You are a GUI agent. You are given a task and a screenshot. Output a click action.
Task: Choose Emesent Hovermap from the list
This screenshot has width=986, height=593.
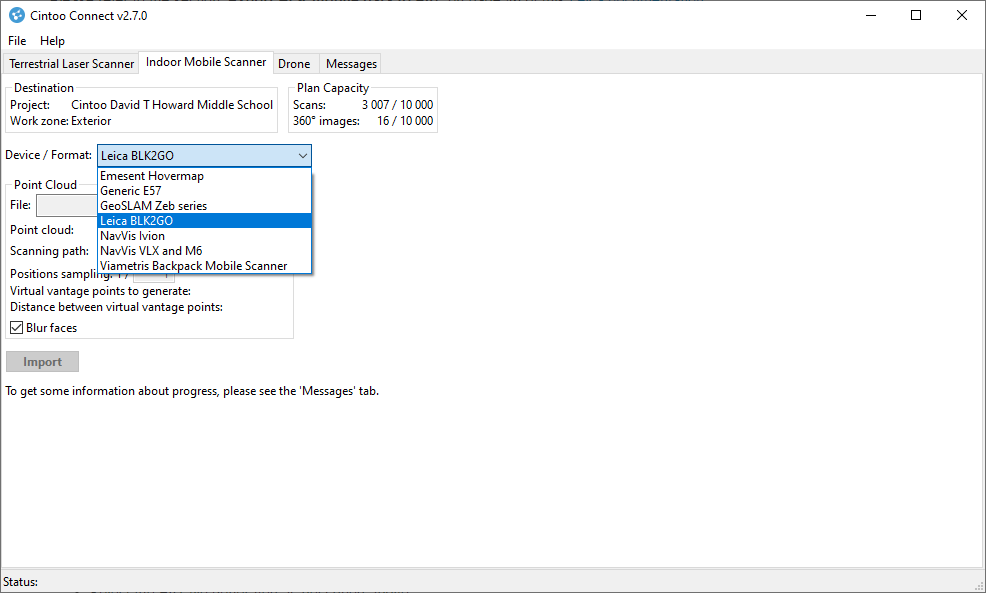click(204, 176)
